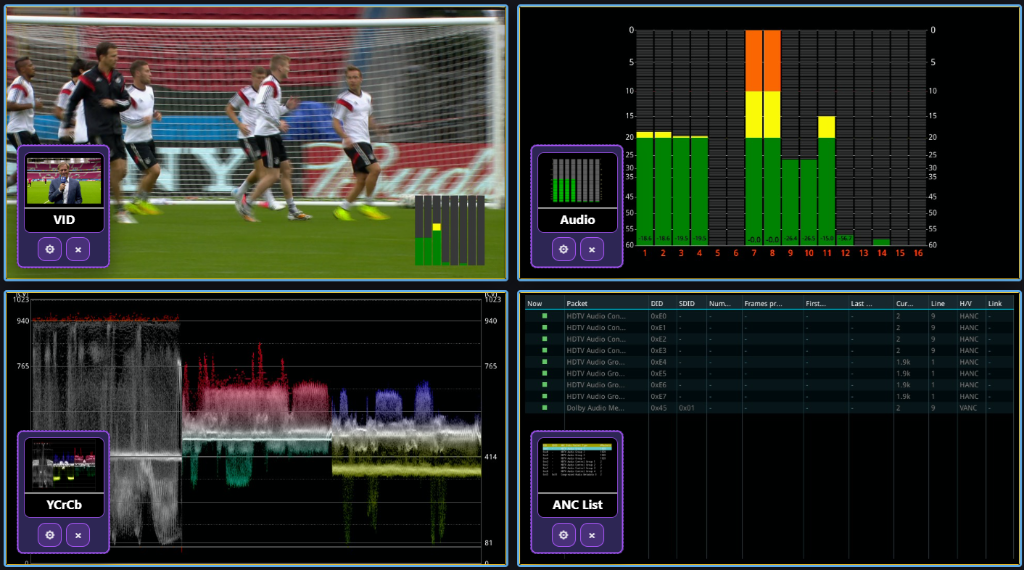Select the packet row with DID 0xE0
1024x570 pixels.
click(769, 316)
